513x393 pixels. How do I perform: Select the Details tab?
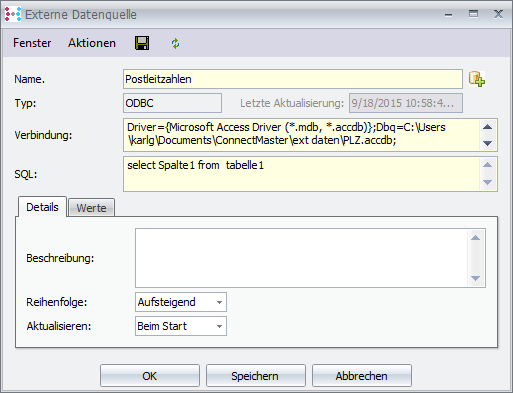42,207
